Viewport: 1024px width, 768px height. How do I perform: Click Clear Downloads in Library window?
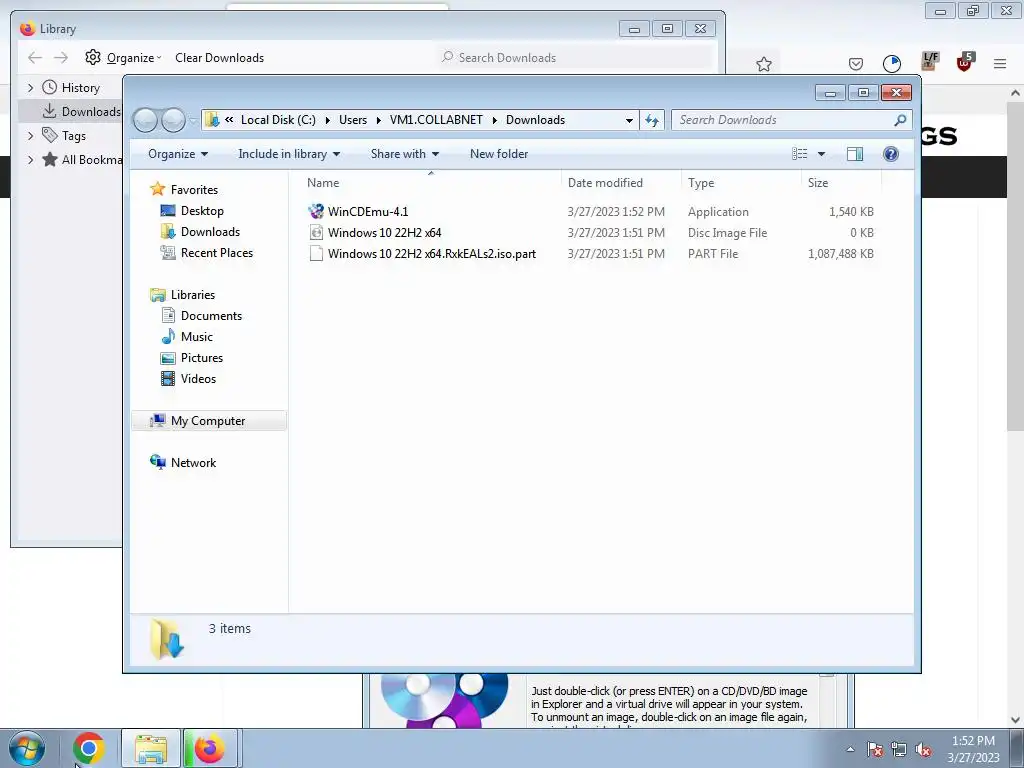tap(219, 57)
